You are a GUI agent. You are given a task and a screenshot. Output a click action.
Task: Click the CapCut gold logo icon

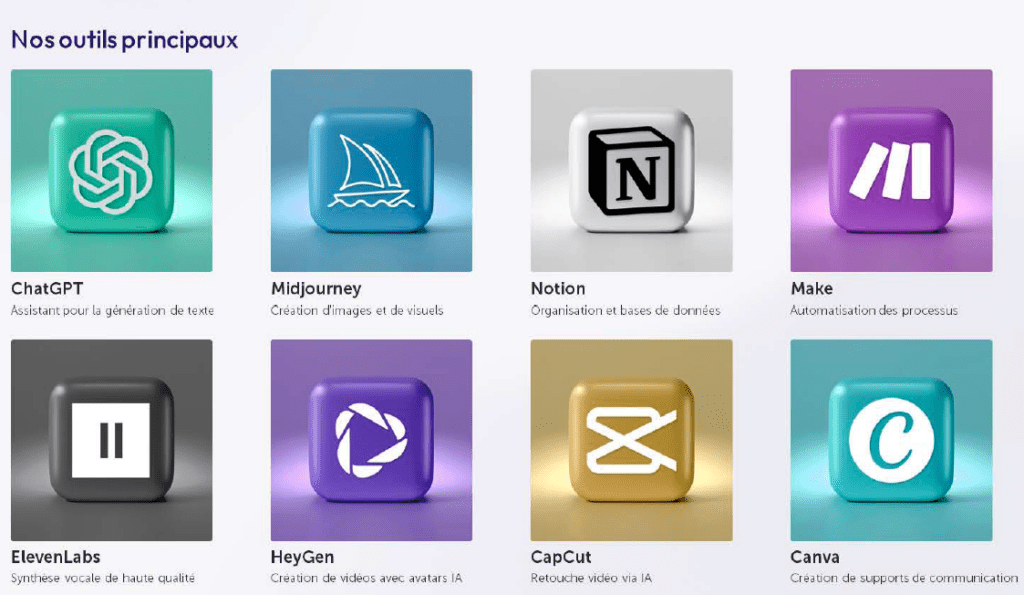click(x=632, y=440)
